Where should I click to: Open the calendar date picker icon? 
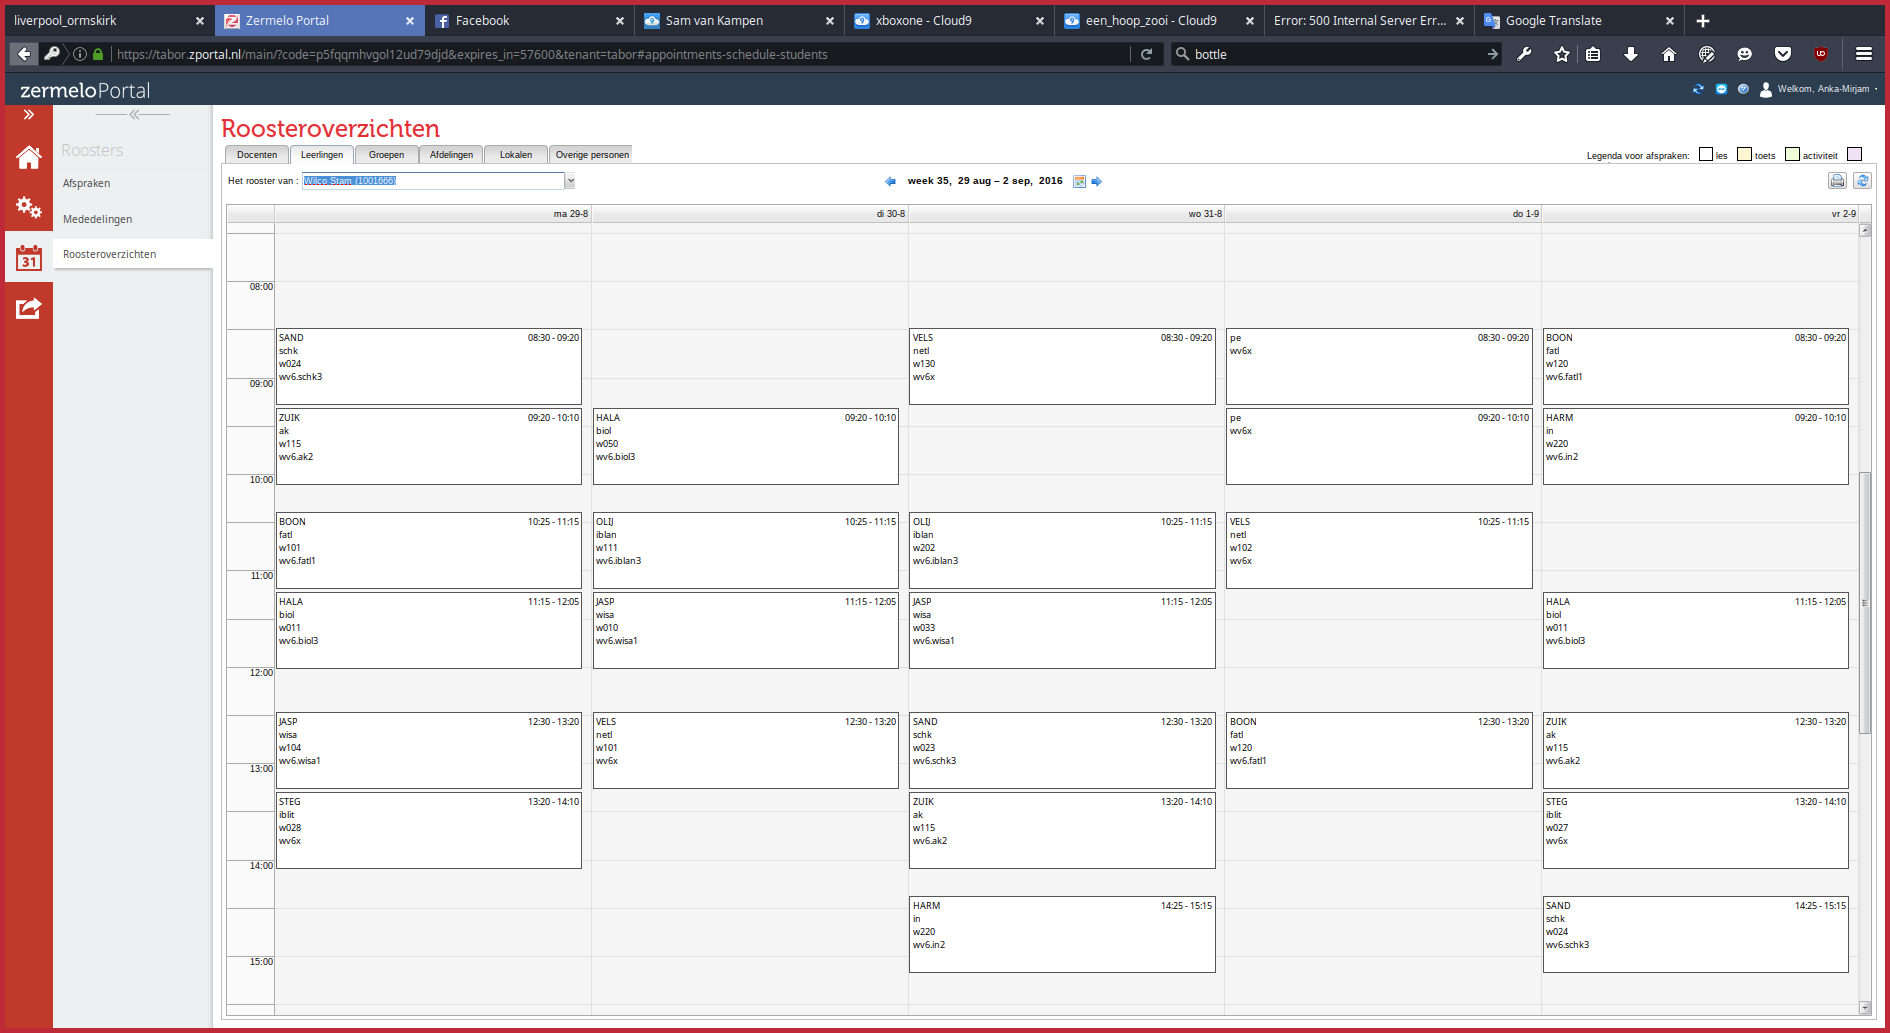pyautogui.click(x=1079, y=181)
